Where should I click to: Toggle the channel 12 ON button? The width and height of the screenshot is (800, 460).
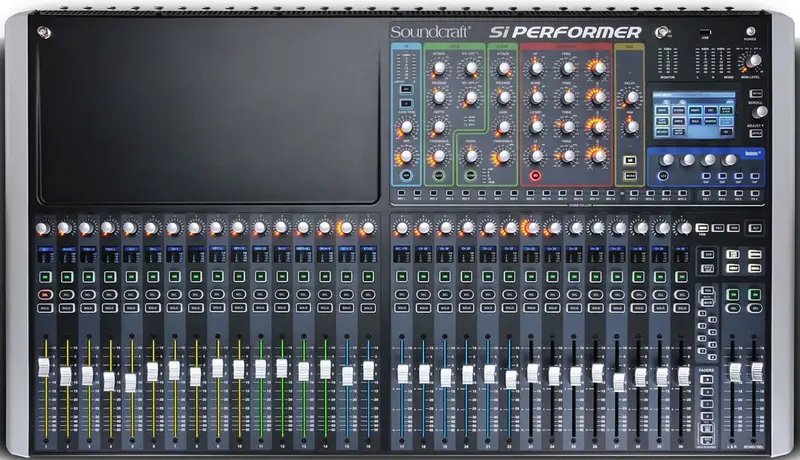coord(282,277)
